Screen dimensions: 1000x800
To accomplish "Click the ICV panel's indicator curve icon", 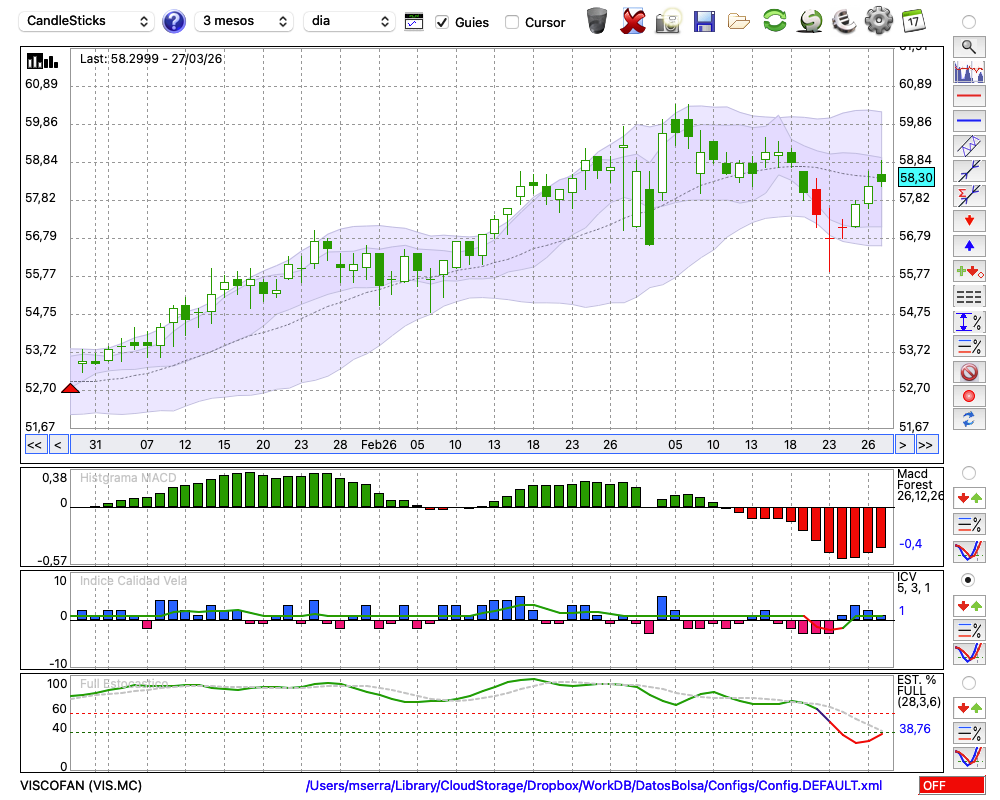I will click(969, 654).
